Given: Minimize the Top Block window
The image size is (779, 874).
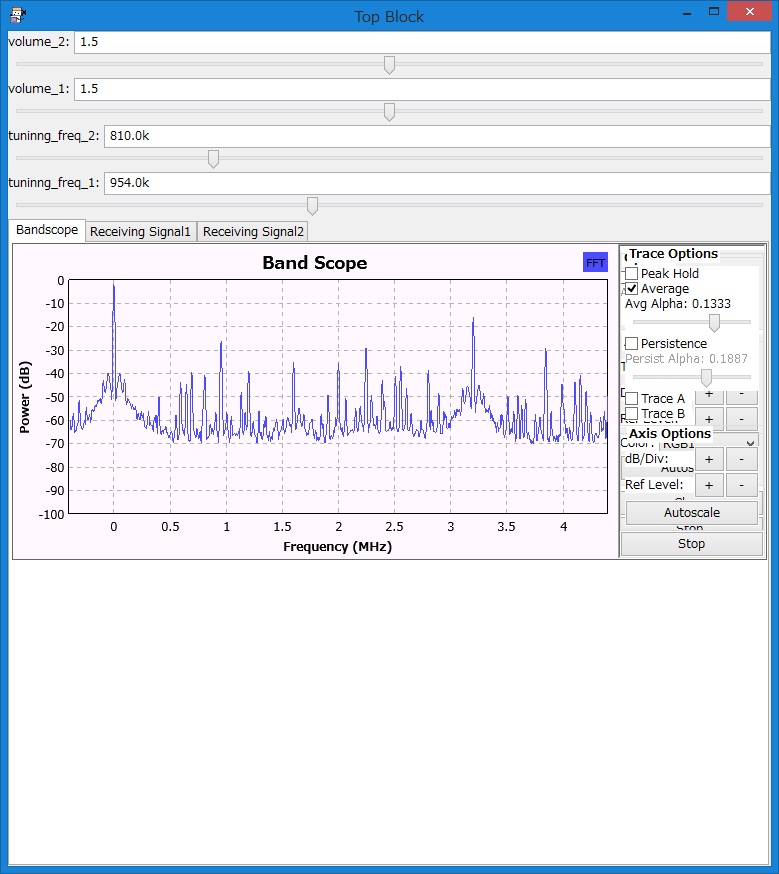Looking at the screenshot, I should click(x=687, y=12).
